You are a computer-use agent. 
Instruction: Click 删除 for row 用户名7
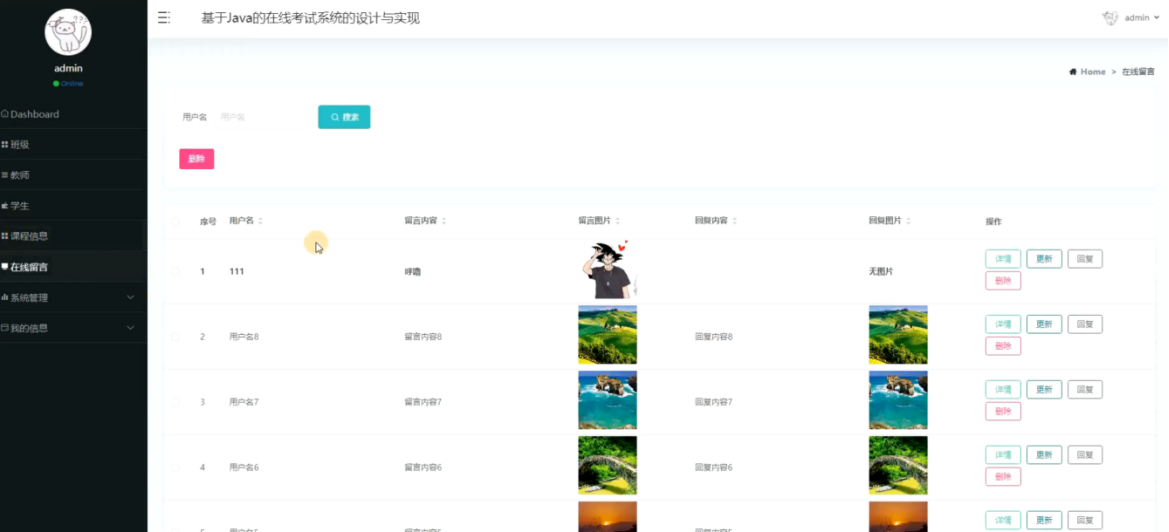point(1003,411)
